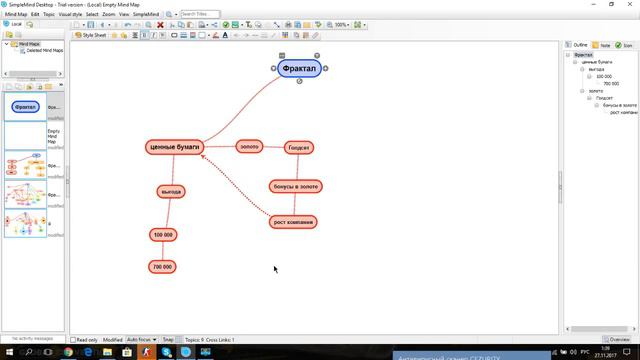
Task: Collapse the Mind Maps folder tree node
Action: [x=6, y=44]
